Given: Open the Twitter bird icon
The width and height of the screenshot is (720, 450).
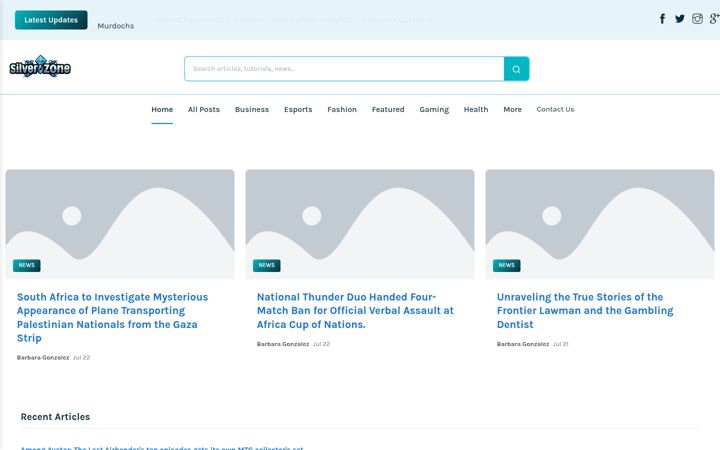Looking at the screenshot, I should pyautogui.click(x=680, y=19).
